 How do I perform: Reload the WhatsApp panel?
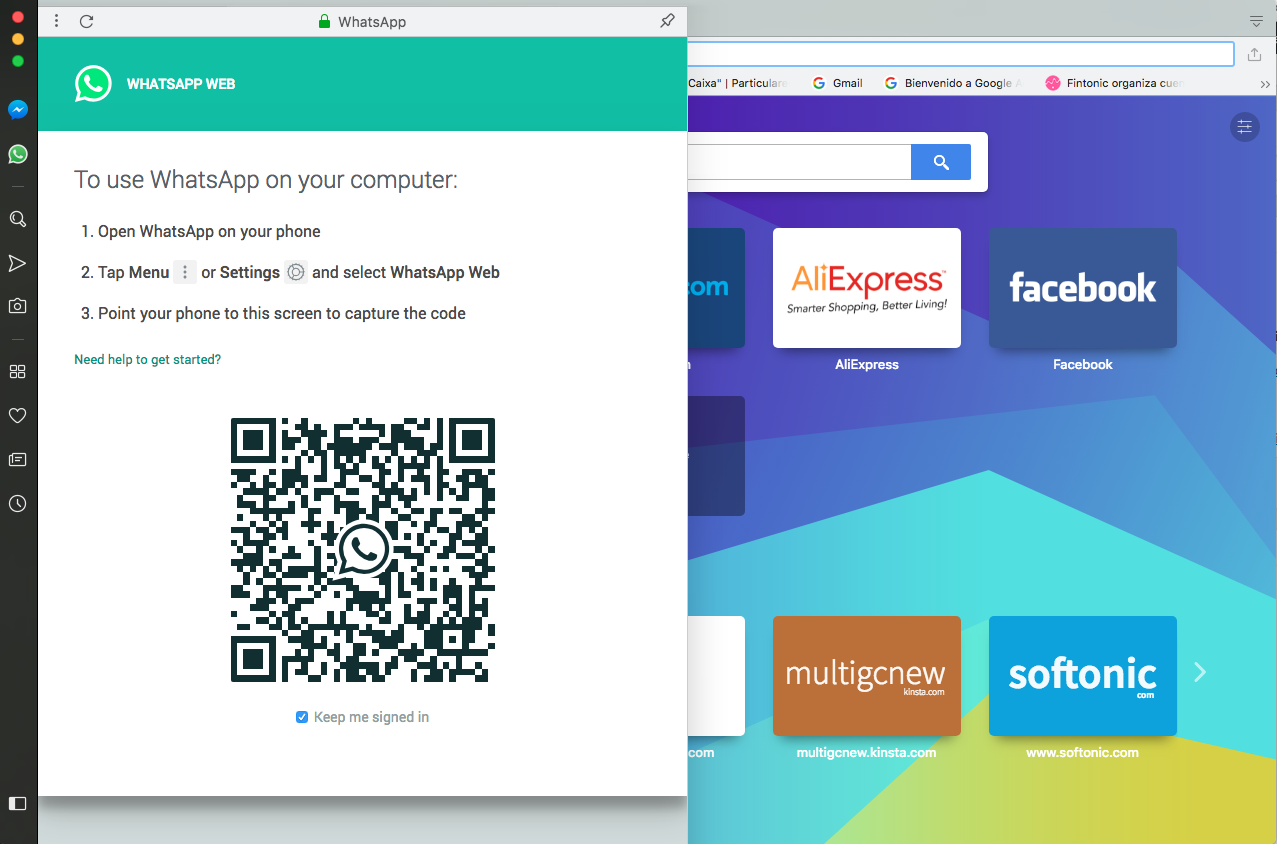(x=86, y=21)
